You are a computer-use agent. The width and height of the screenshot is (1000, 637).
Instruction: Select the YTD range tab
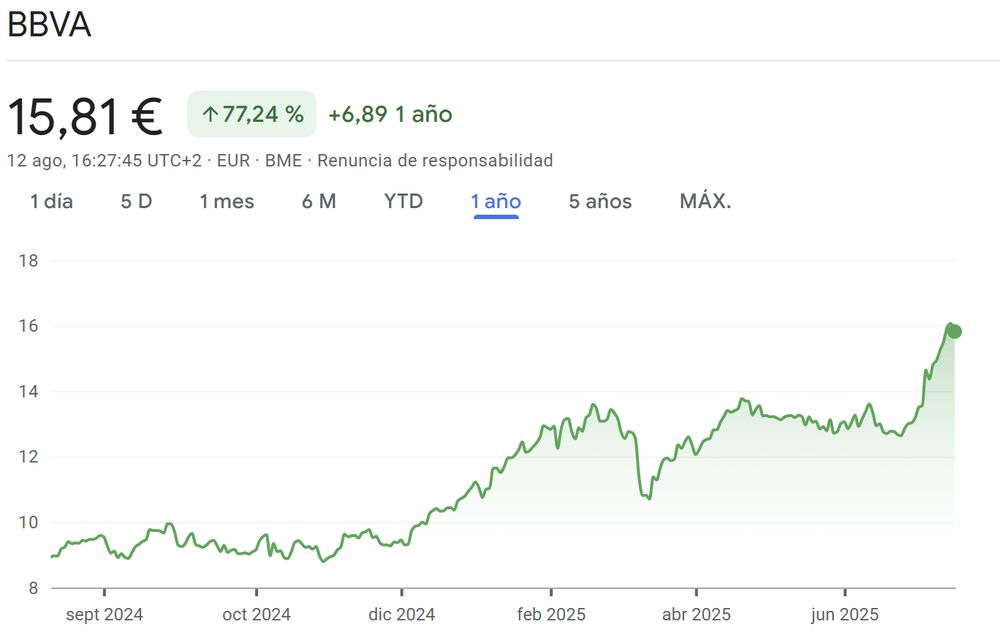tap(404, 201)
